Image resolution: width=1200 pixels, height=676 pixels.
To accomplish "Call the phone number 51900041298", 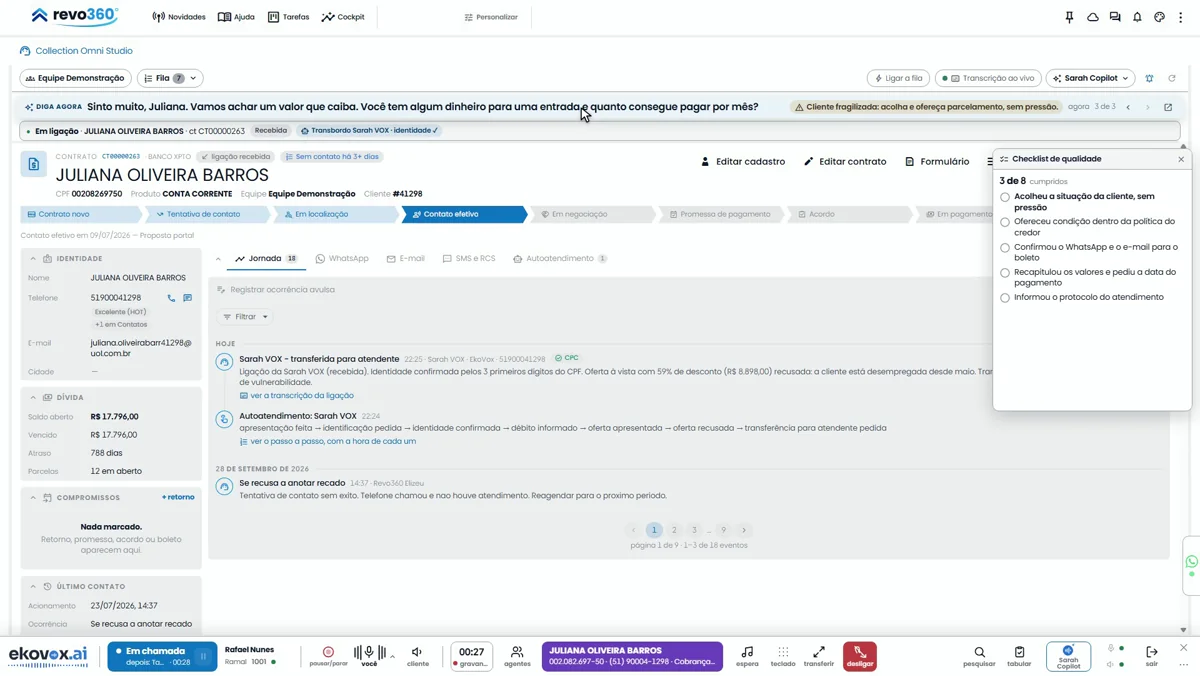I will click(171, 298).
